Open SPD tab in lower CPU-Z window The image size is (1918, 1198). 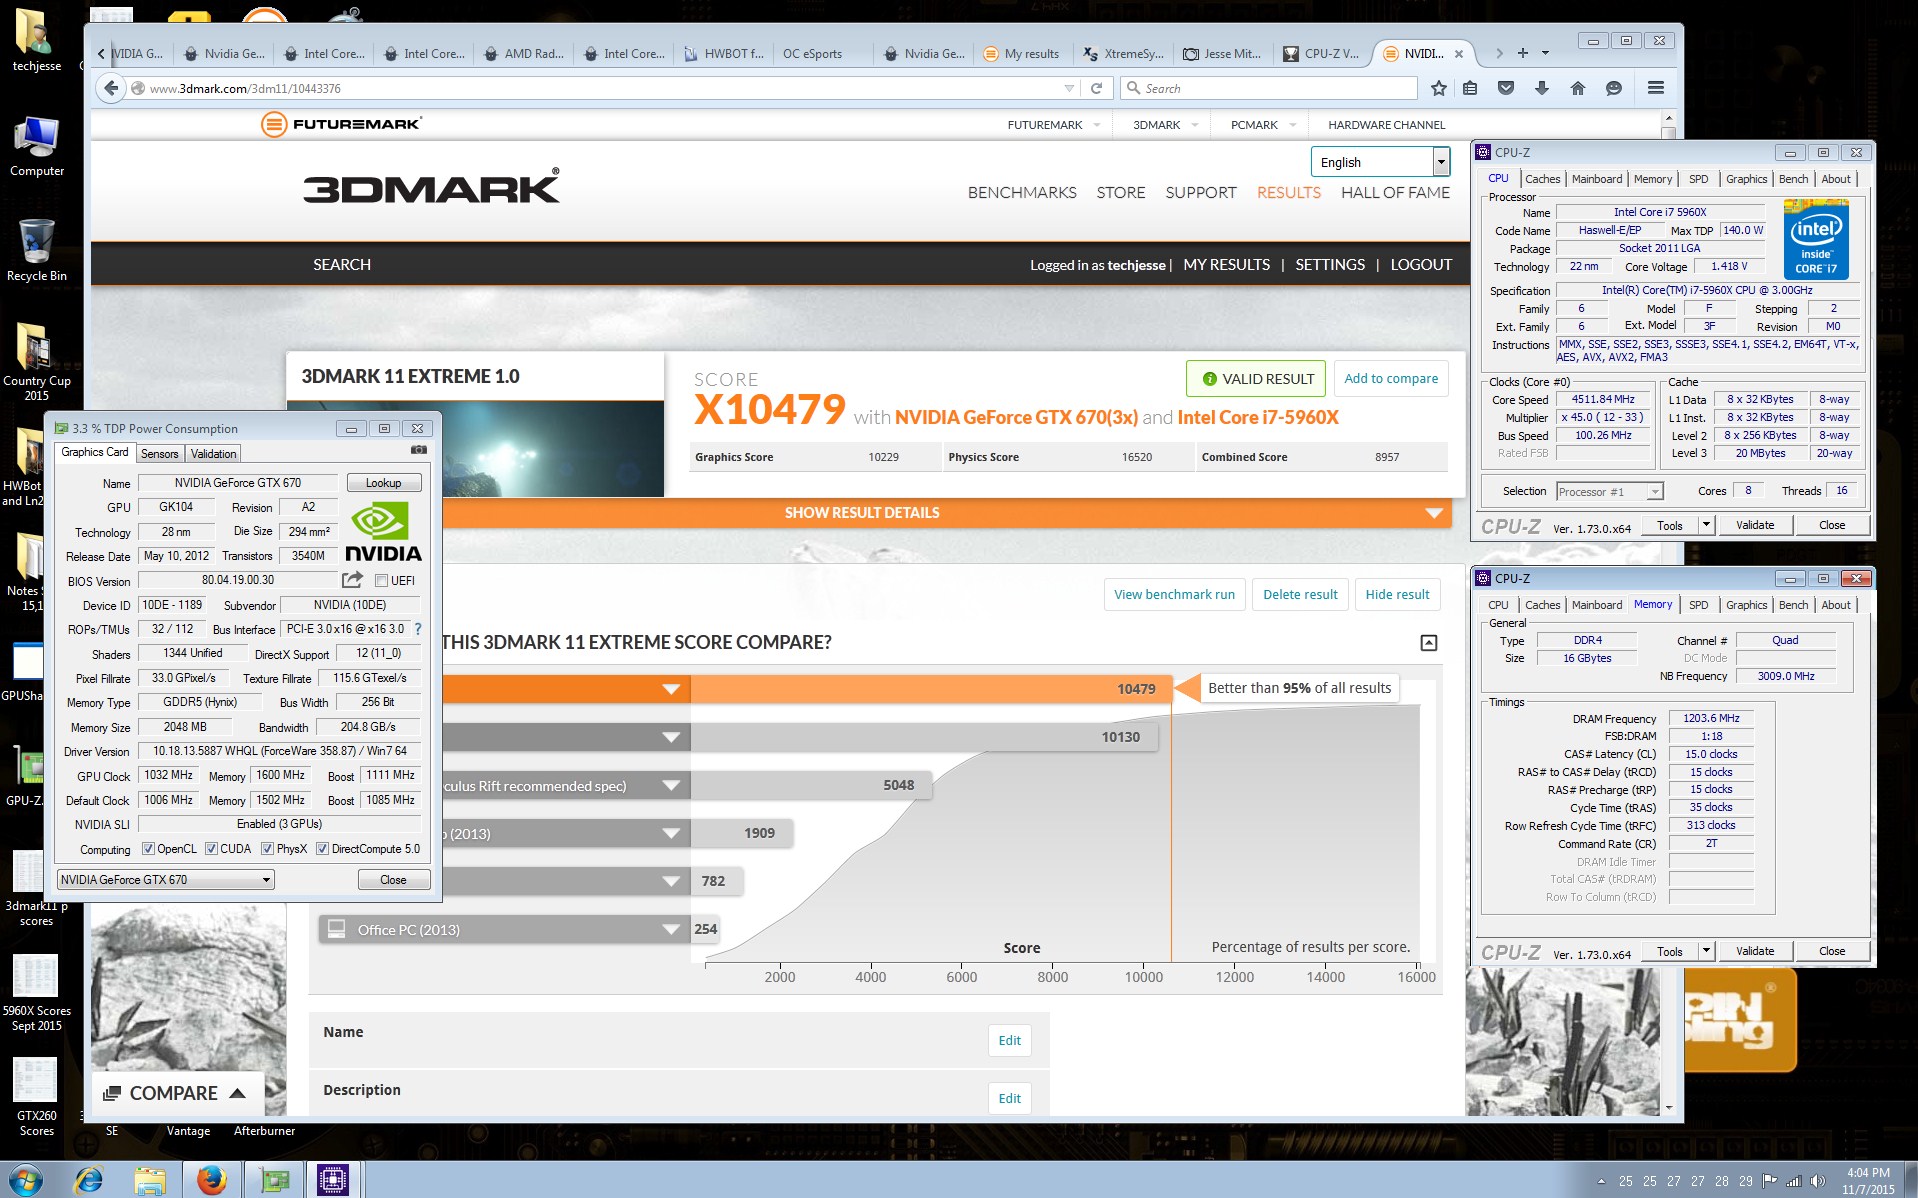click(x=1698, y=605)
